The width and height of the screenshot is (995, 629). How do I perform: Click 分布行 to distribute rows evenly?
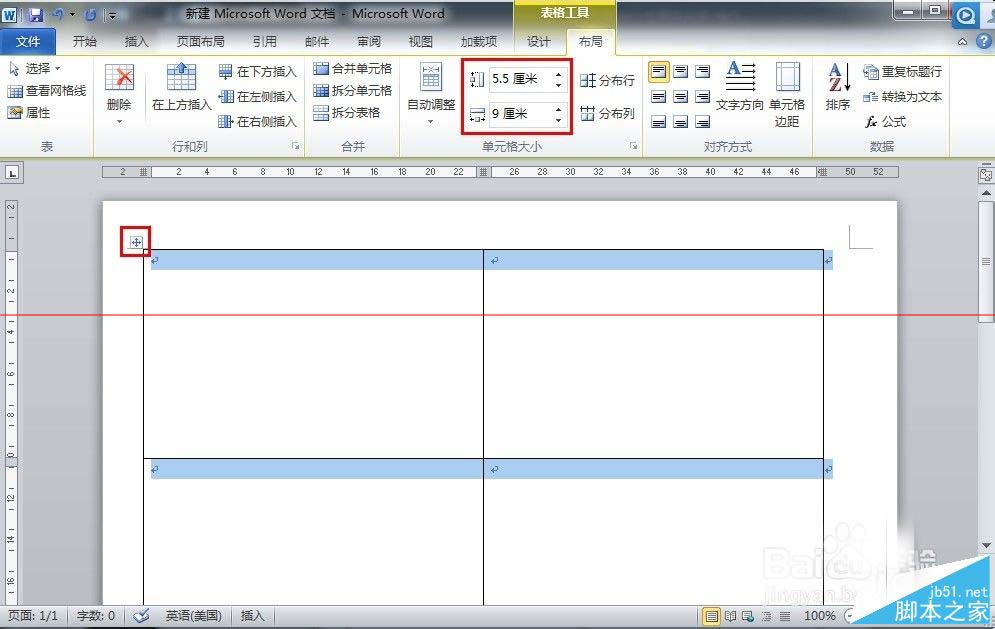click(609, 82)
